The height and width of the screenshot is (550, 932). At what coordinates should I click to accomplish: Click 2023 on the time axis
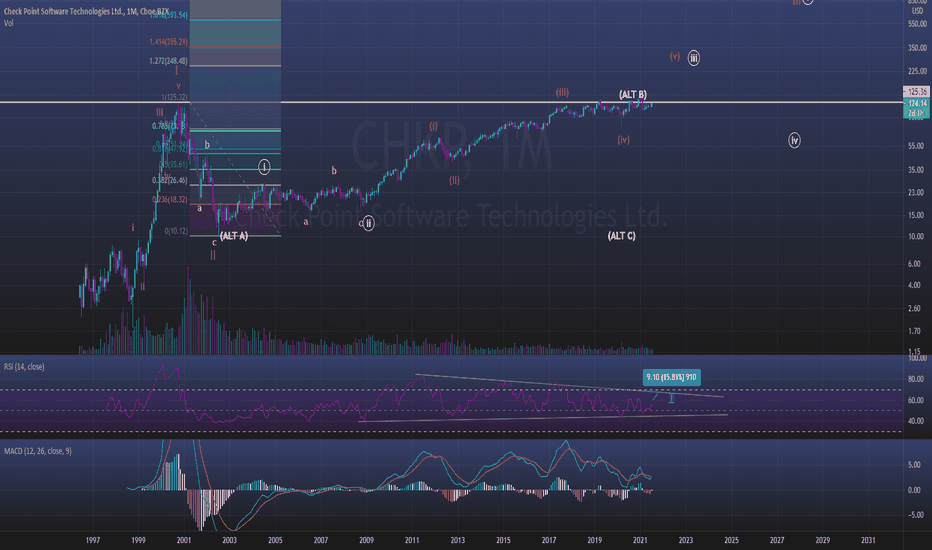click(686, 540)
